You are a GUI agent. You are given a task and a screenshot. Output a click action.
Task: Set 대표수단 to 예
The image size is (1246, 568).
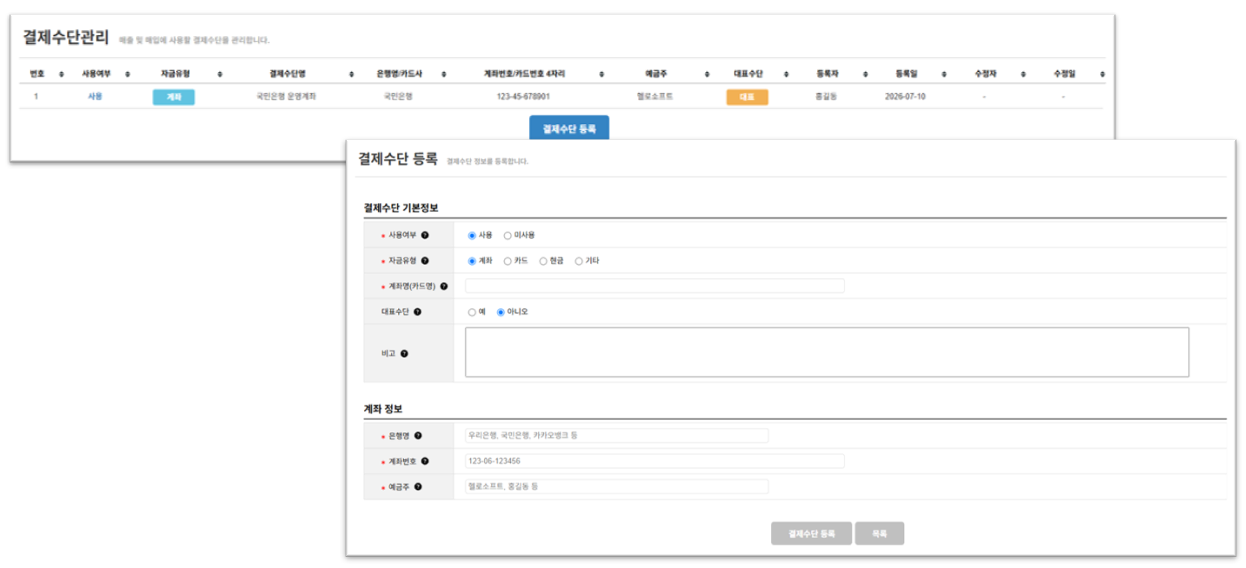point(472,312)
